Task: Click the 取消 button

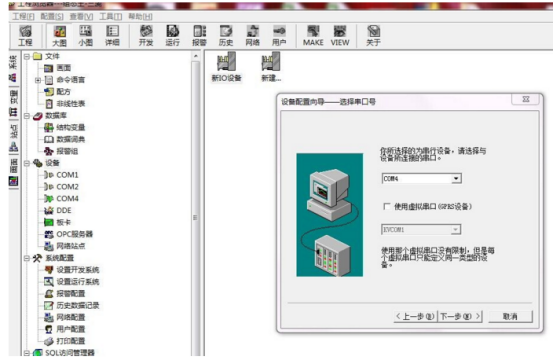Action: 510,316
